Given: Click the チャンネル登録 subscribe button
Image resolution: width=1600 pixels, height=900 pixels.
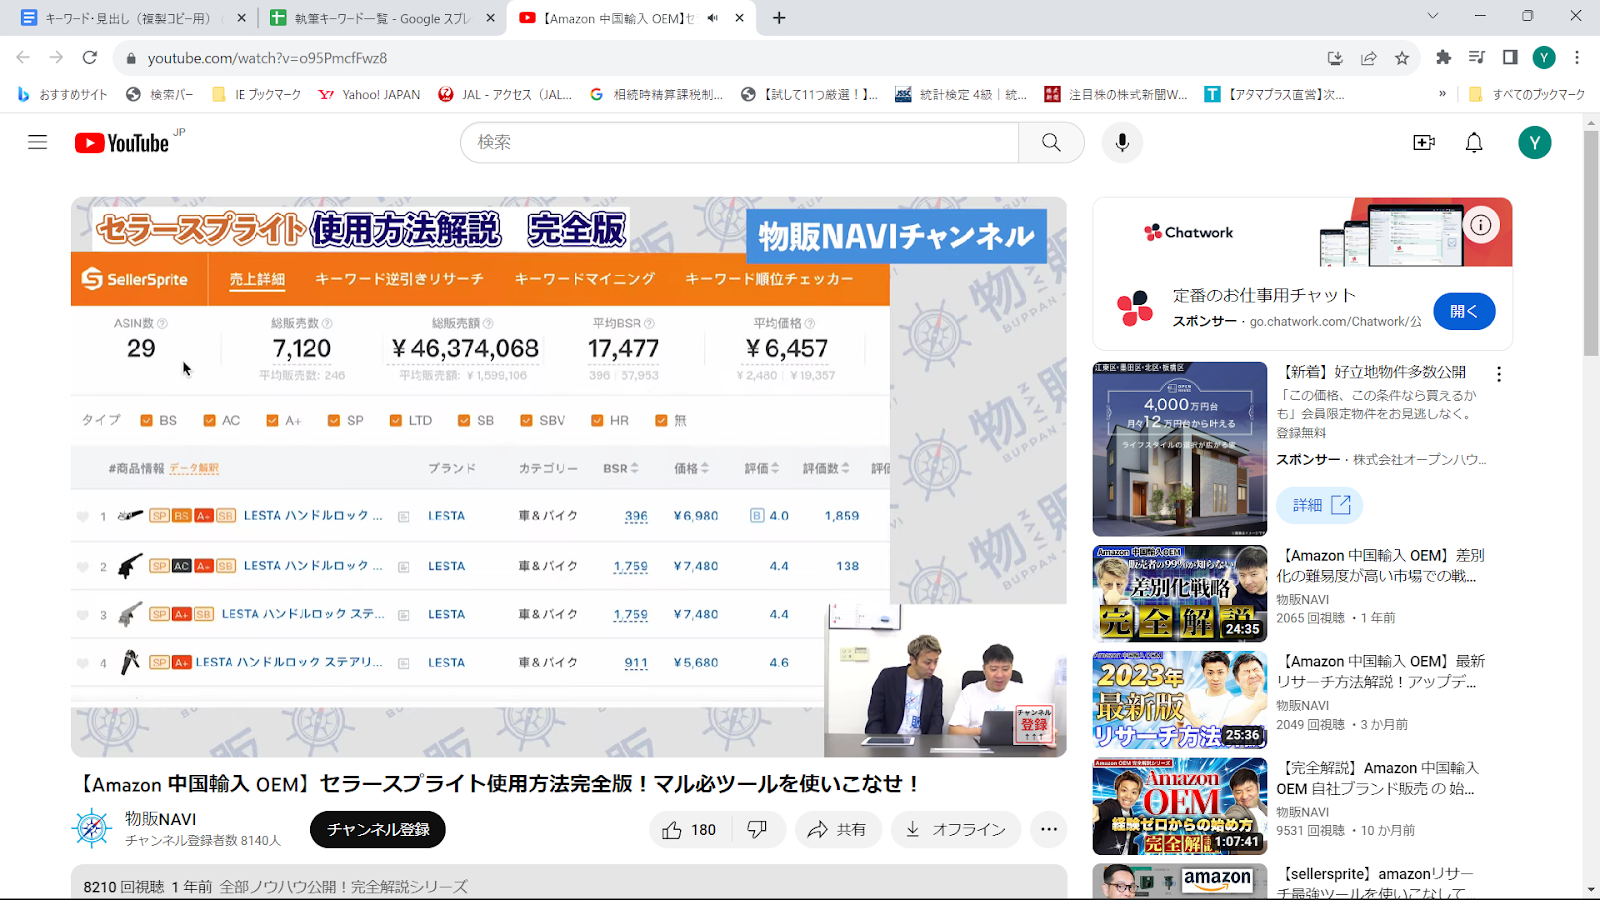Looking at the screenshot, I should tap(378, 829).
